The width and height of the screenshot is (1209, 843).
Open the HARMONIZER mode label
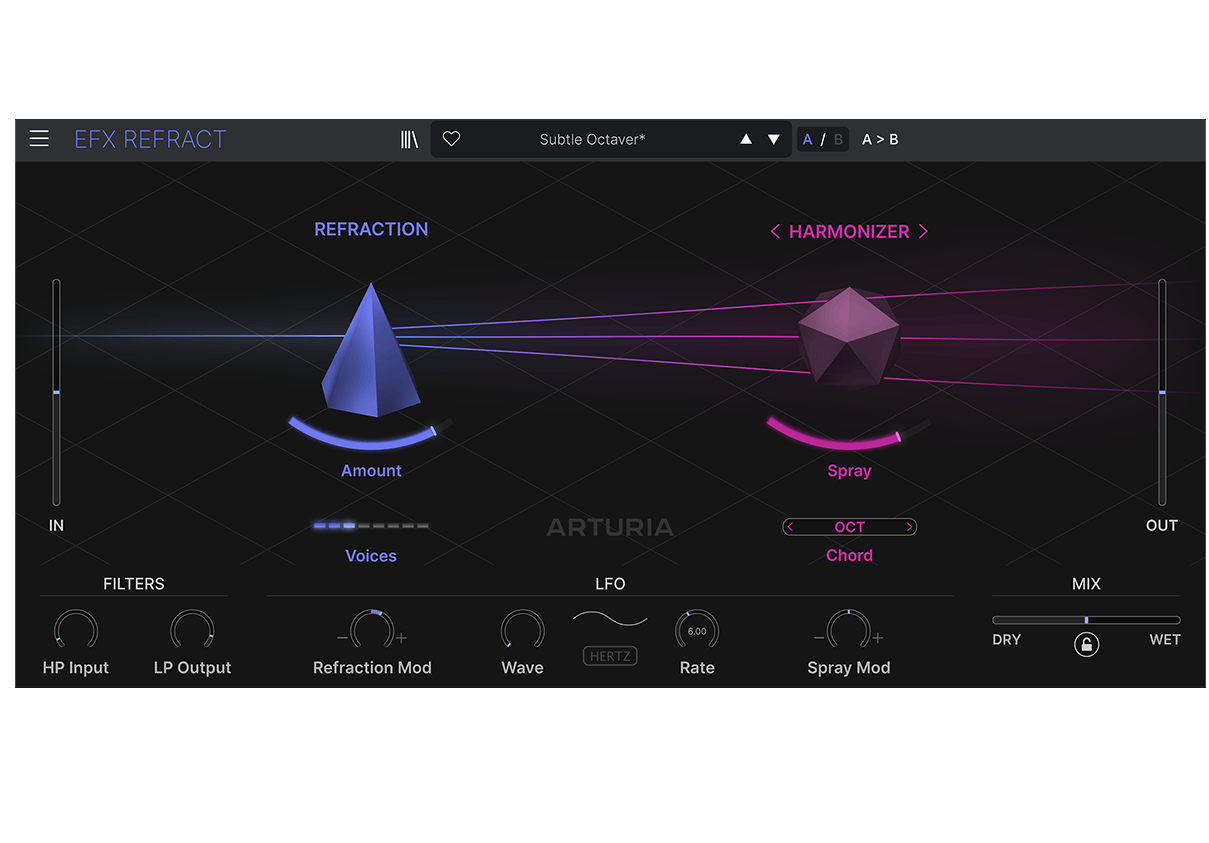849,231
